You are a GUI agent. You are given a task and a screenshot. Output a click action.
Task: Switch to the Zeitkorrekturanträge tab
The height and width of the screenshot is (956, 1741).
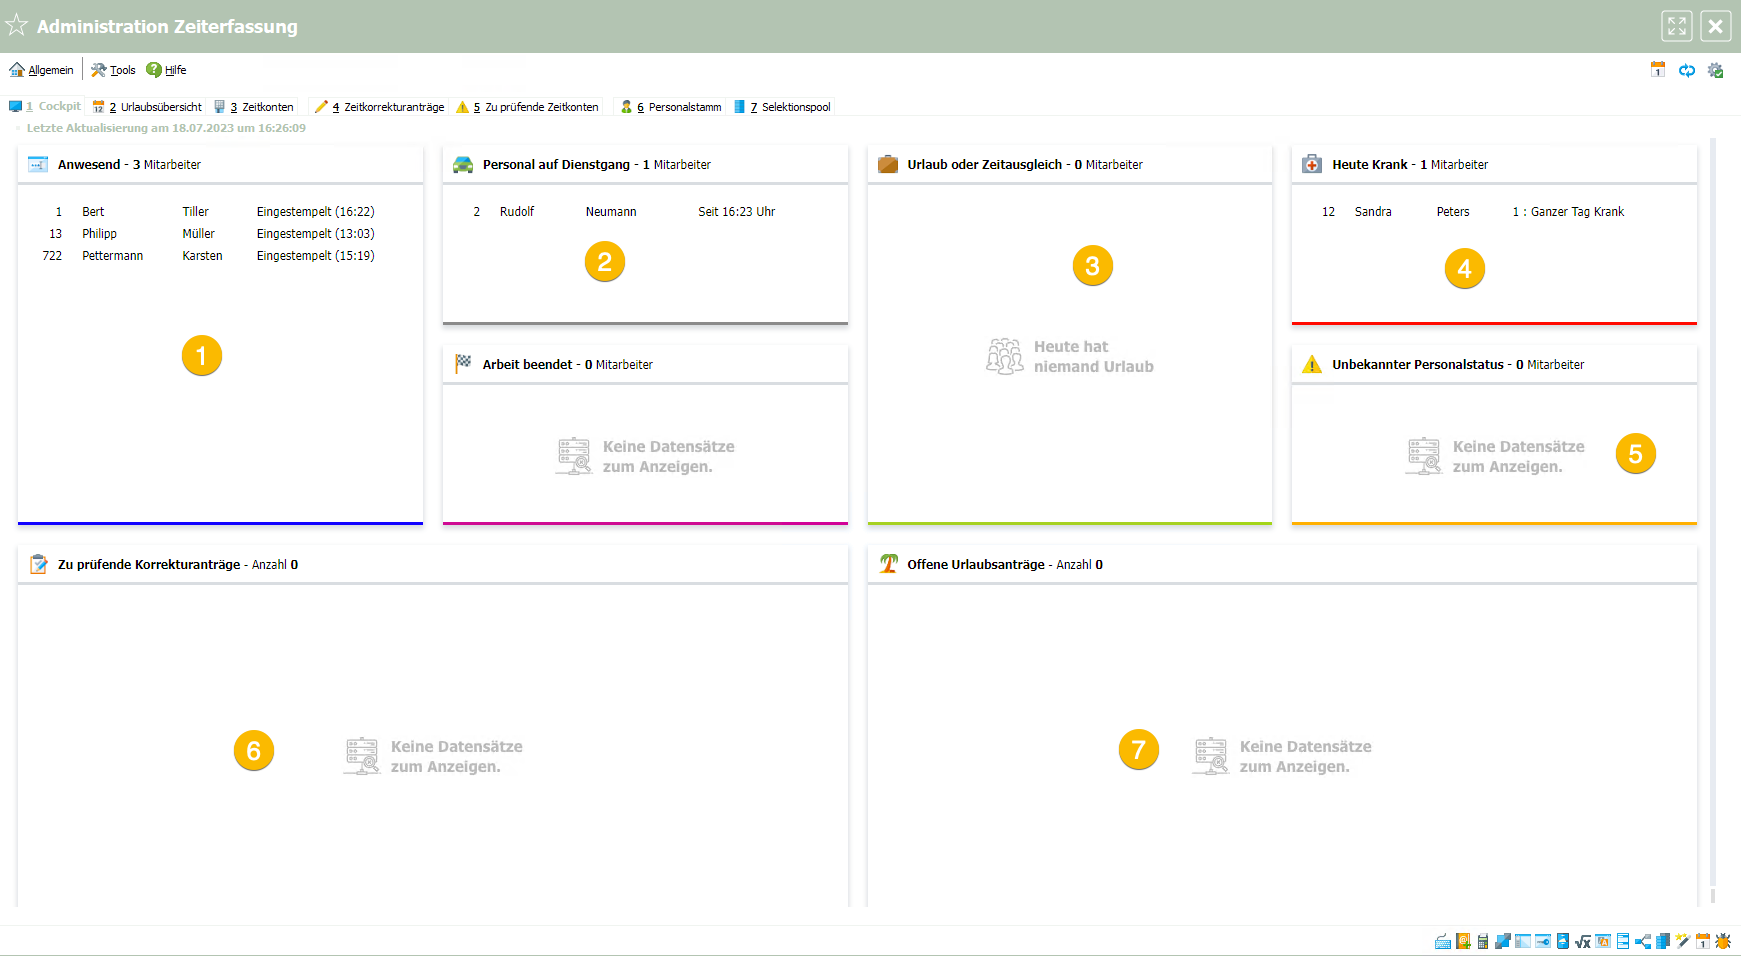[x=380, y=107]
